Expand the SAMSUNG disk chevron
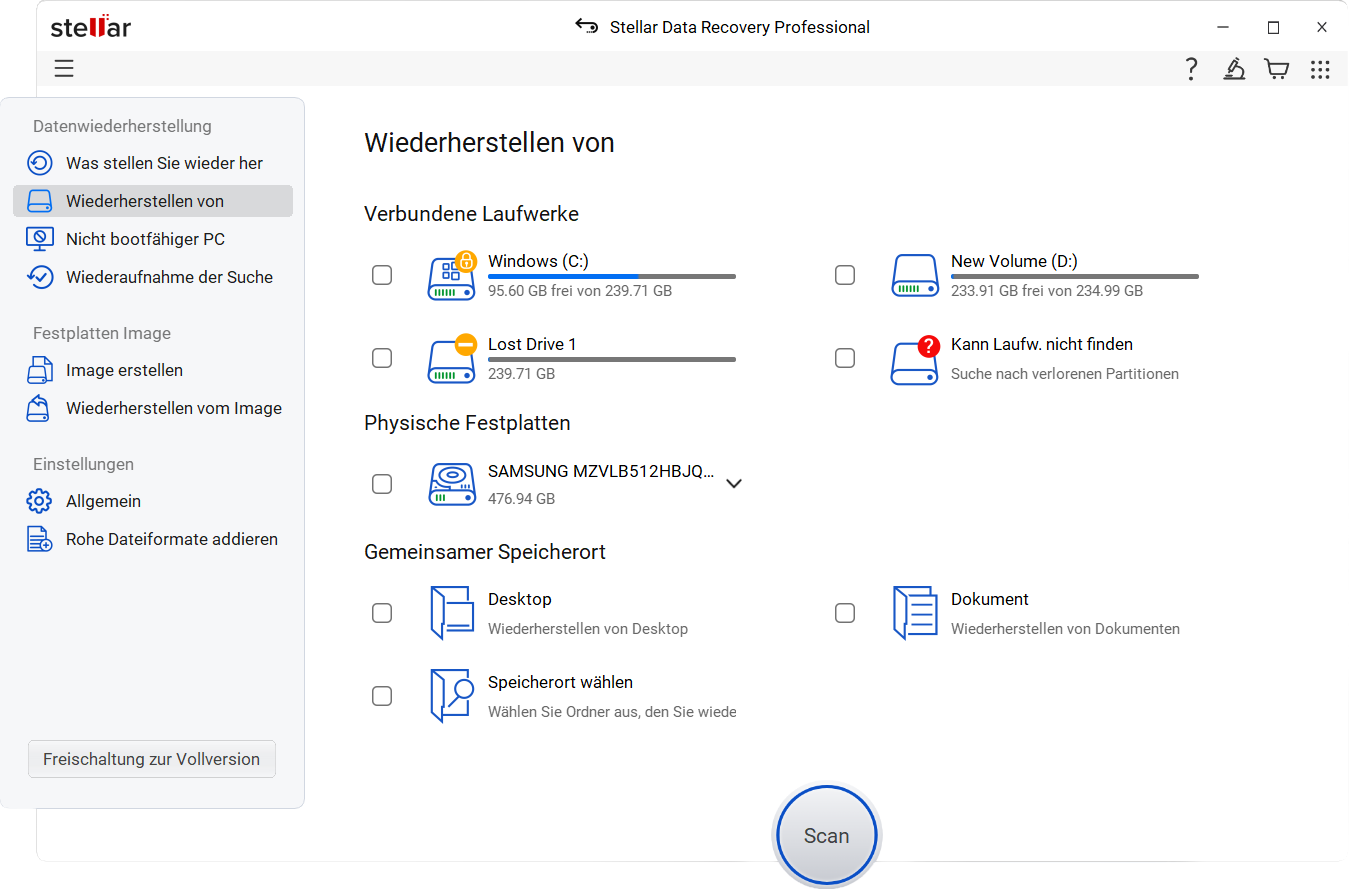The height and width of the screenshot is (889, 1349). 734,484
